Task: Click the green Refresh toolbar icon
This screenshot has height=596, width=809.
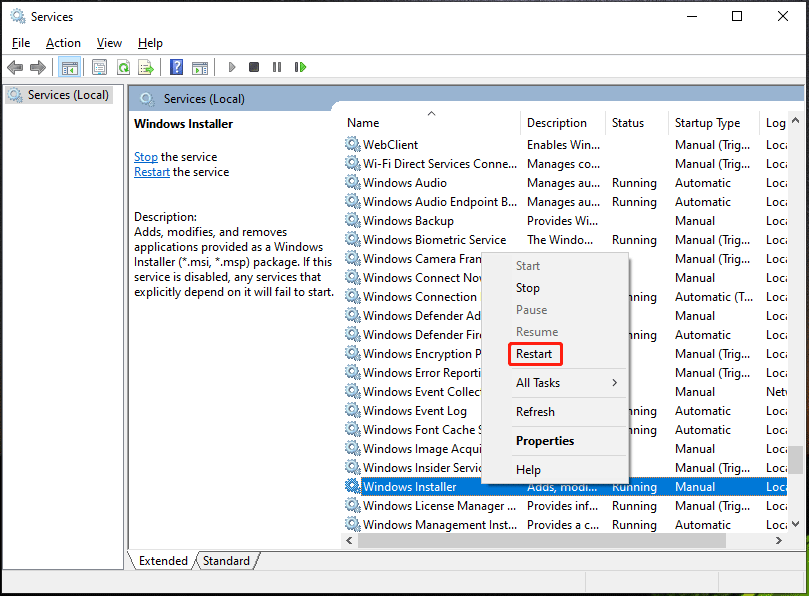Action: click(x=123, y=67)
